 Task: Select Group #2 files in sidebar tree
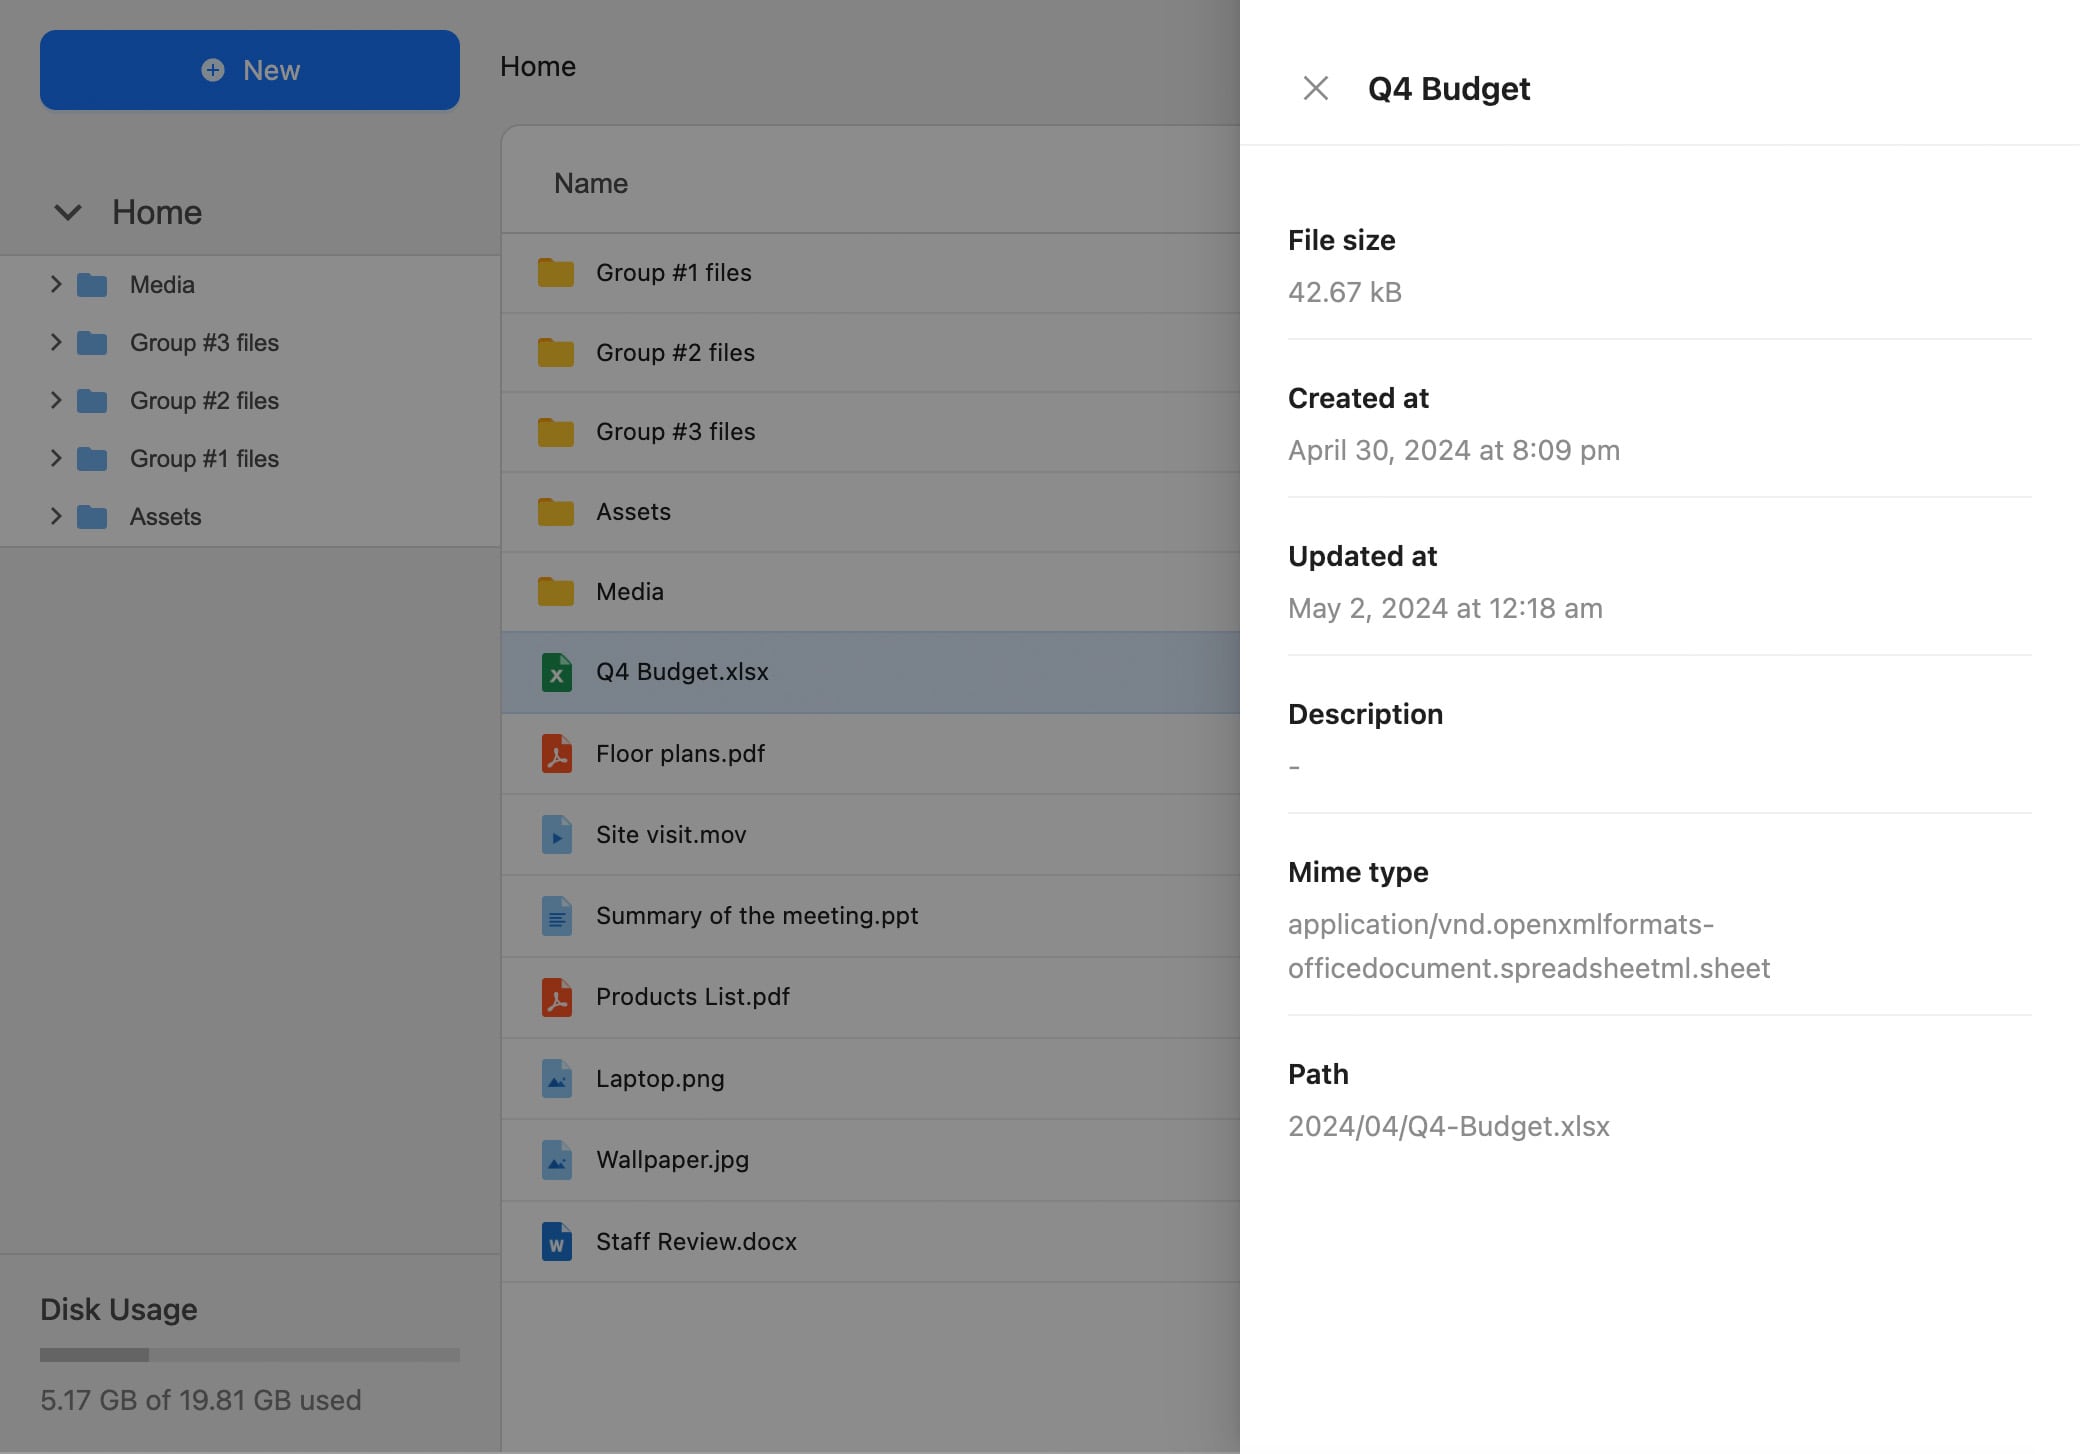point(204,400)
